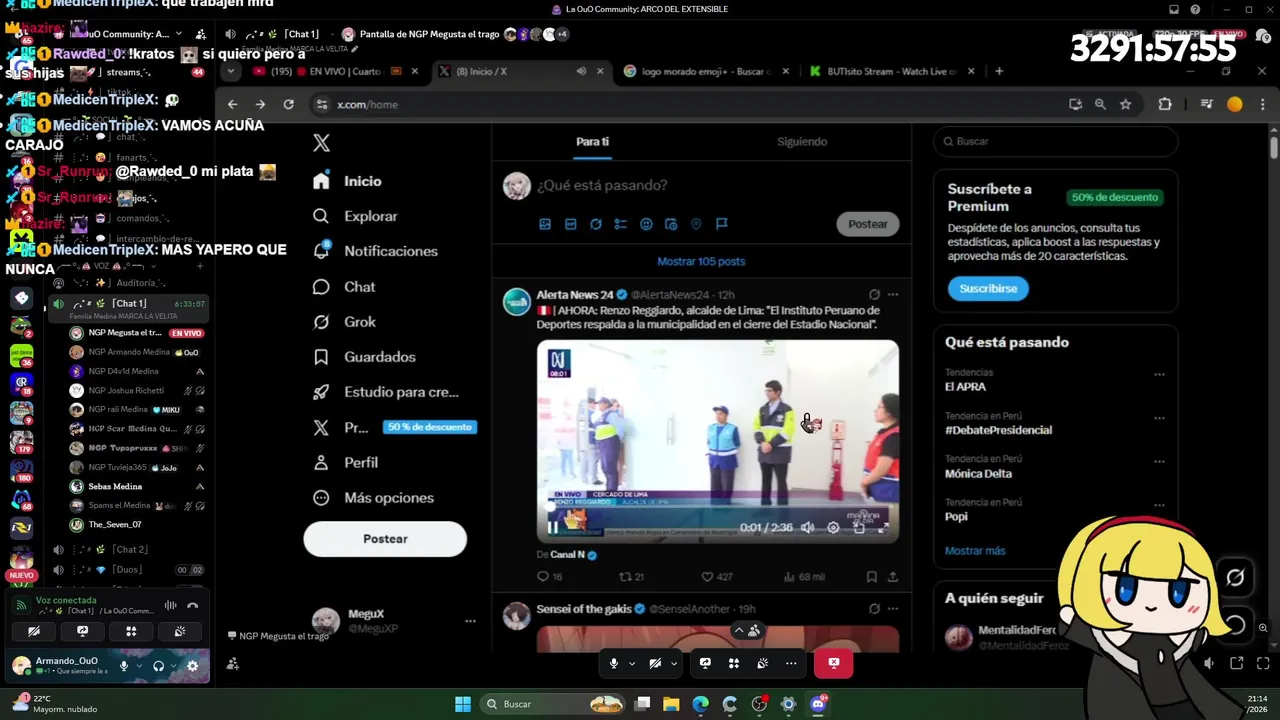Enter fullscreen on the Canal N video

[x=883, y=527]
